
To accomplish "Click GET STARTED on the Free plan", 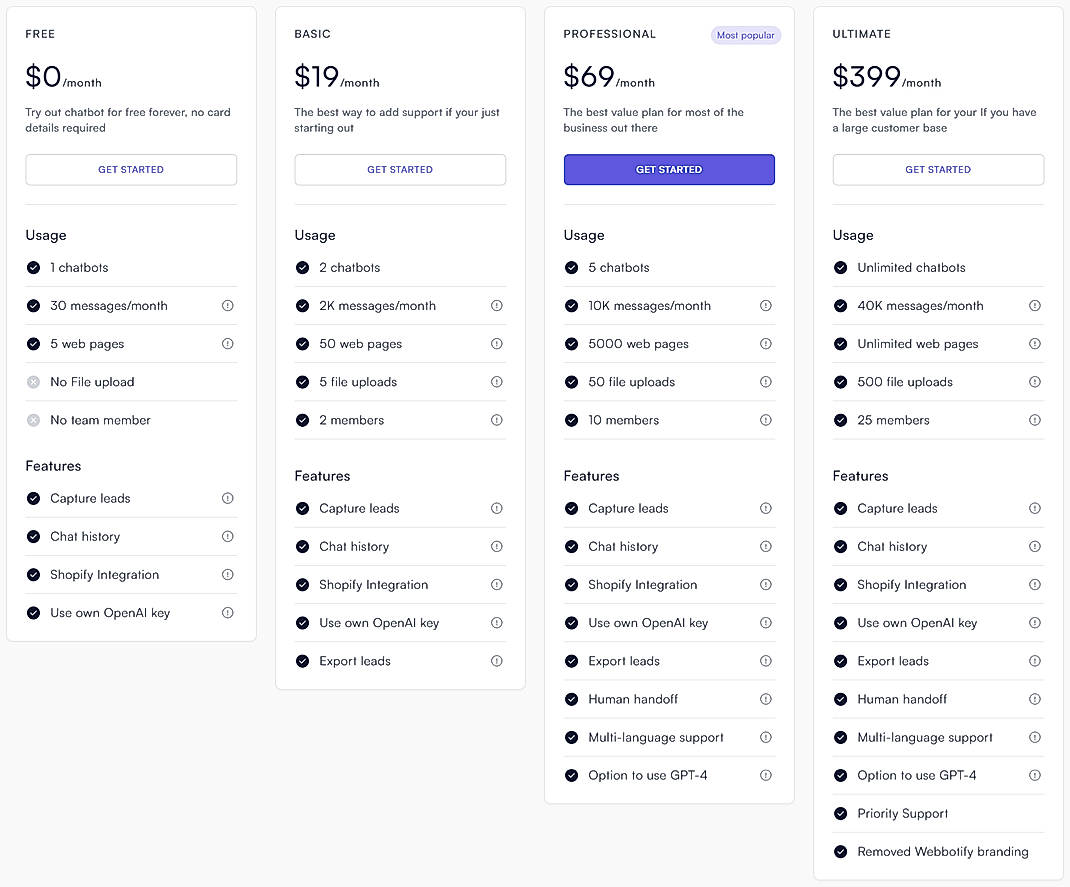I will pyautogui.click(x=130, y=169).
